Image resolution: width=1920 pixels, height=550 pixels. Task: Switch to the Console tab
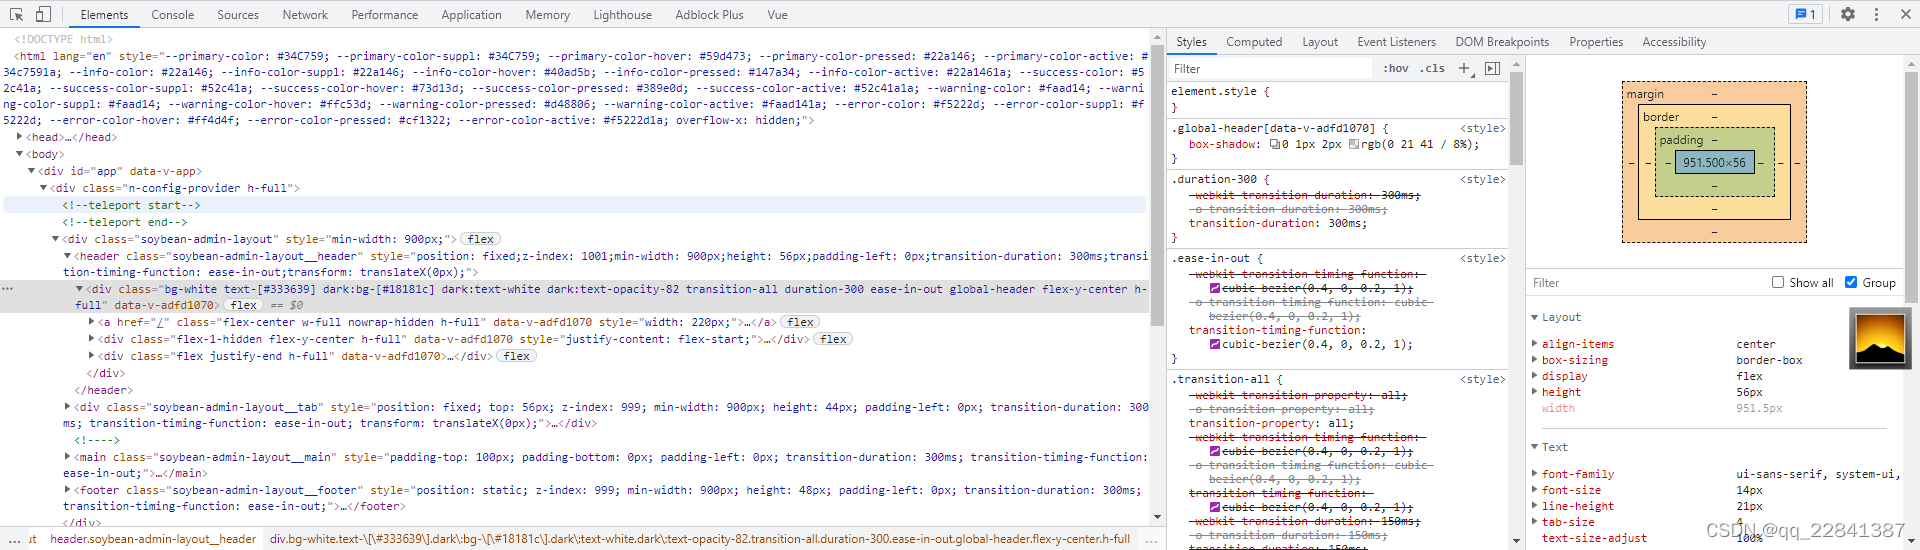172,15
